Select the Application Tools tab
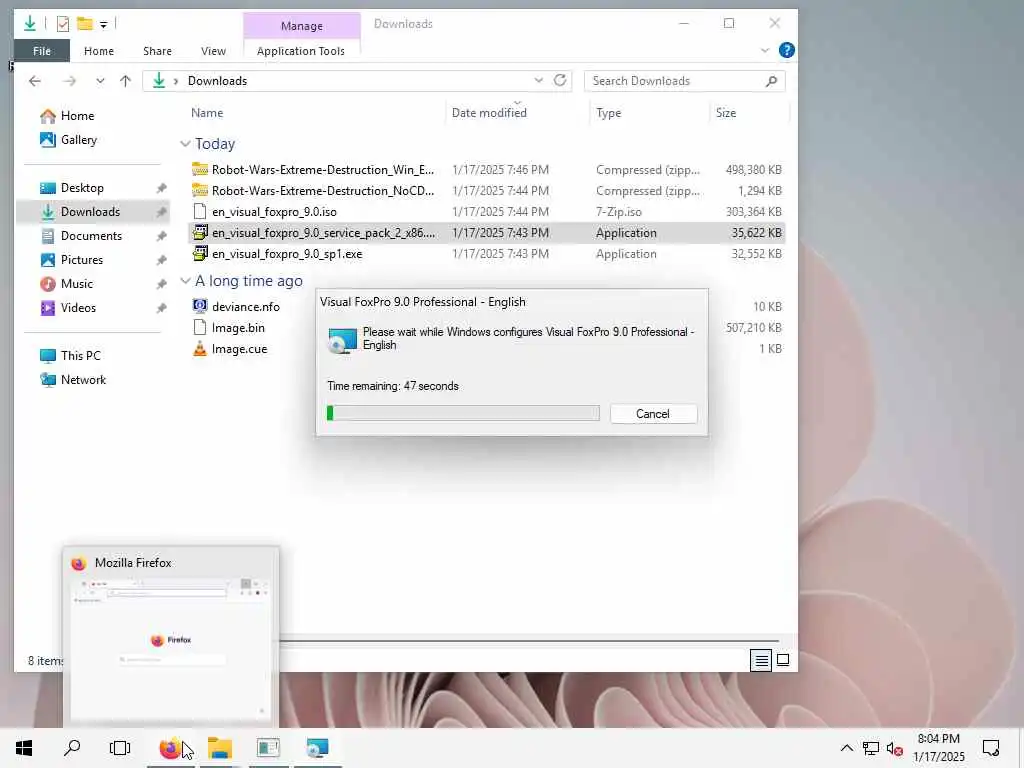Image resolution: width=1024 pixels, height=768 pixels. (x=300, y=51)
